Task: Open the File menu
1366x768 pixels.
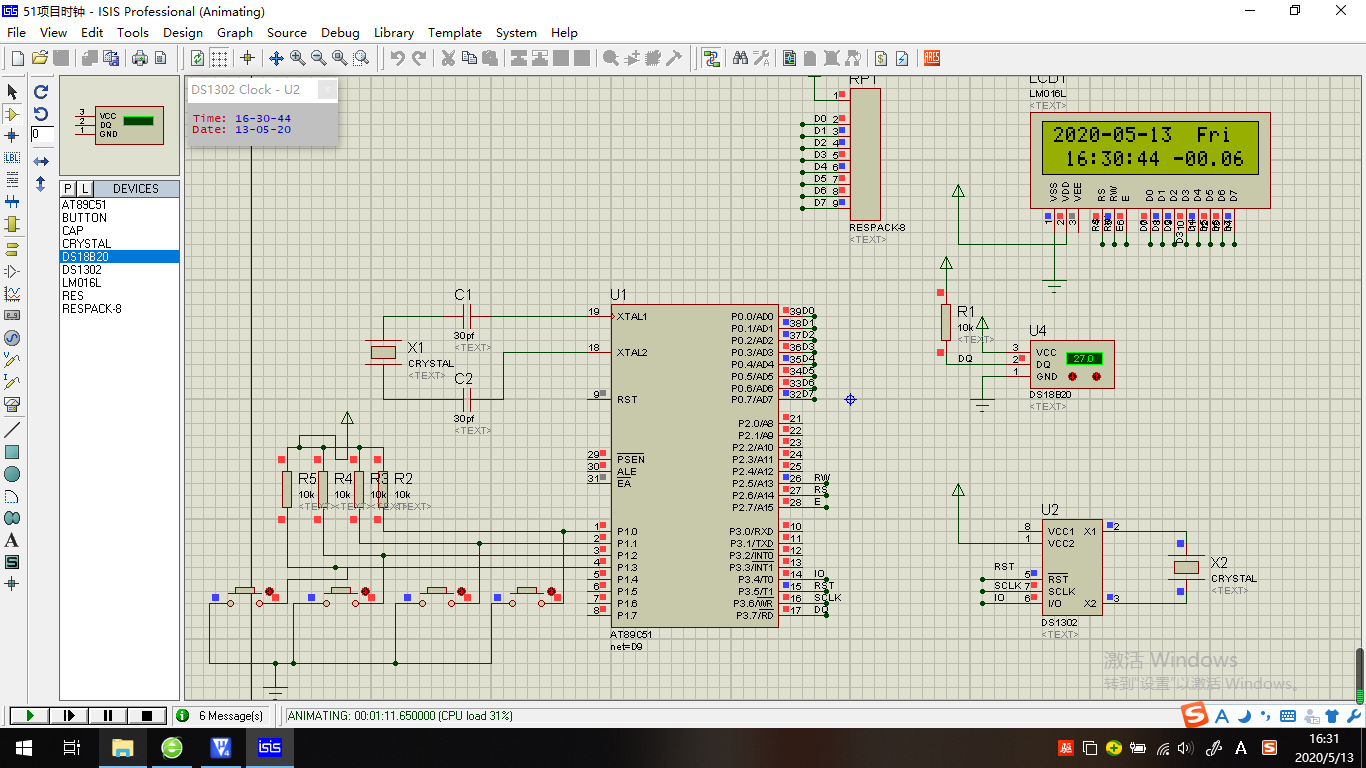Action: tap(17, 32)
